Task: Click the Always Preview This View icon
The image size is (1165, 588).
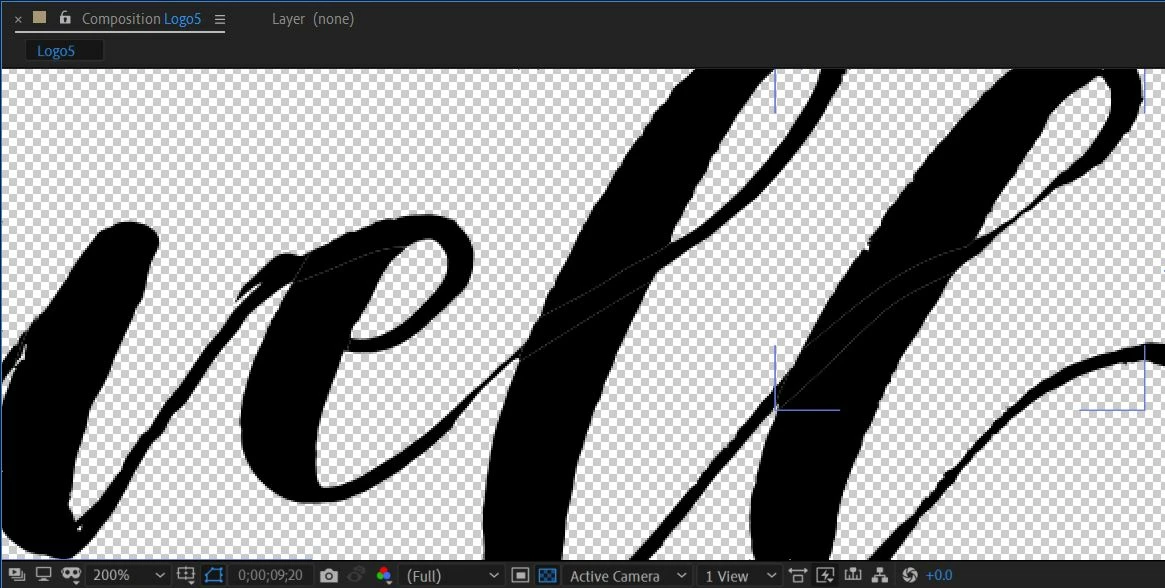Action: 16,575
